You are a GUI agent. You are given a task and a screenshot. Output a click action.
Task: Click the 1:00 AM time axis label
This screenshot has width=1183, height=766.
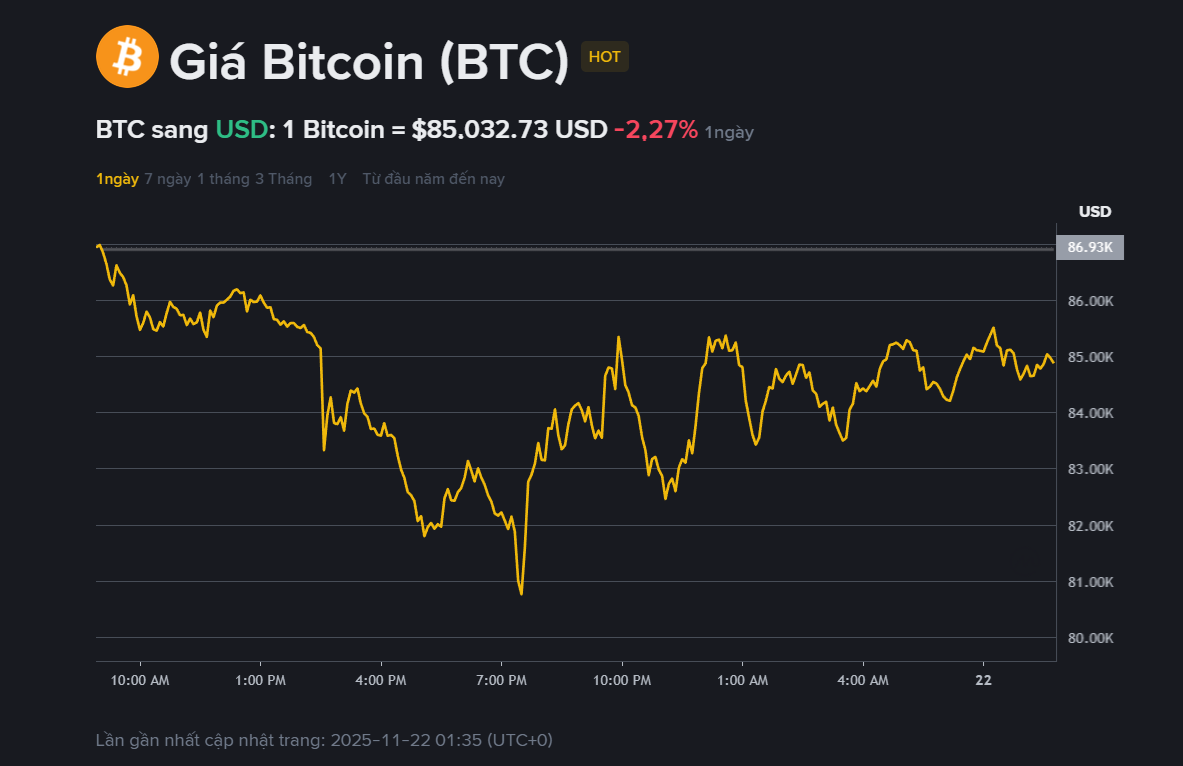click(743, 680)
